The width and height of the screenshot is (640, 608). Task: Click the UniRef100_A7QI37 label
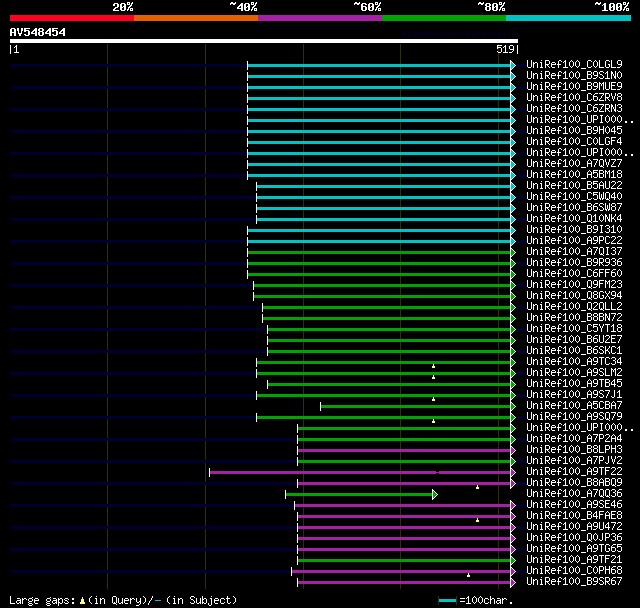pos(574,252)
